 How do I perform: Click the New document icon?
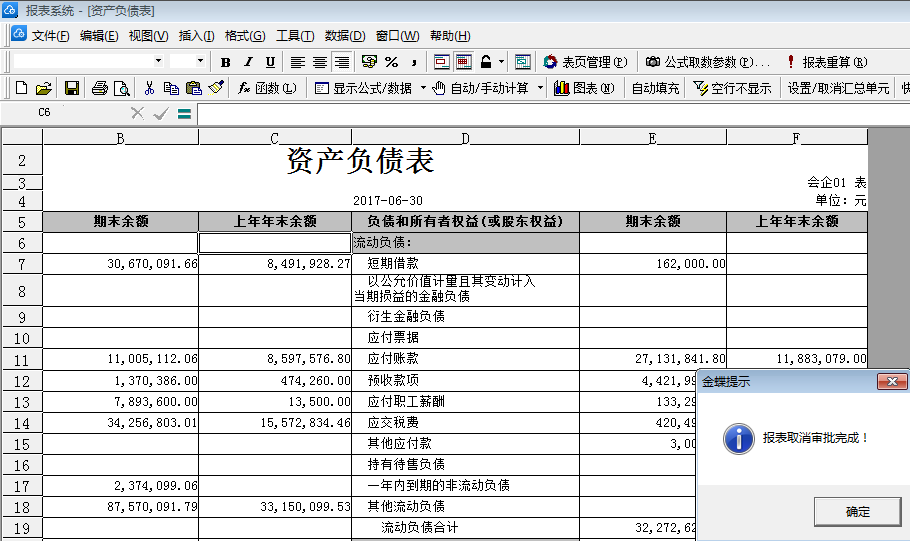click(21, 88)
